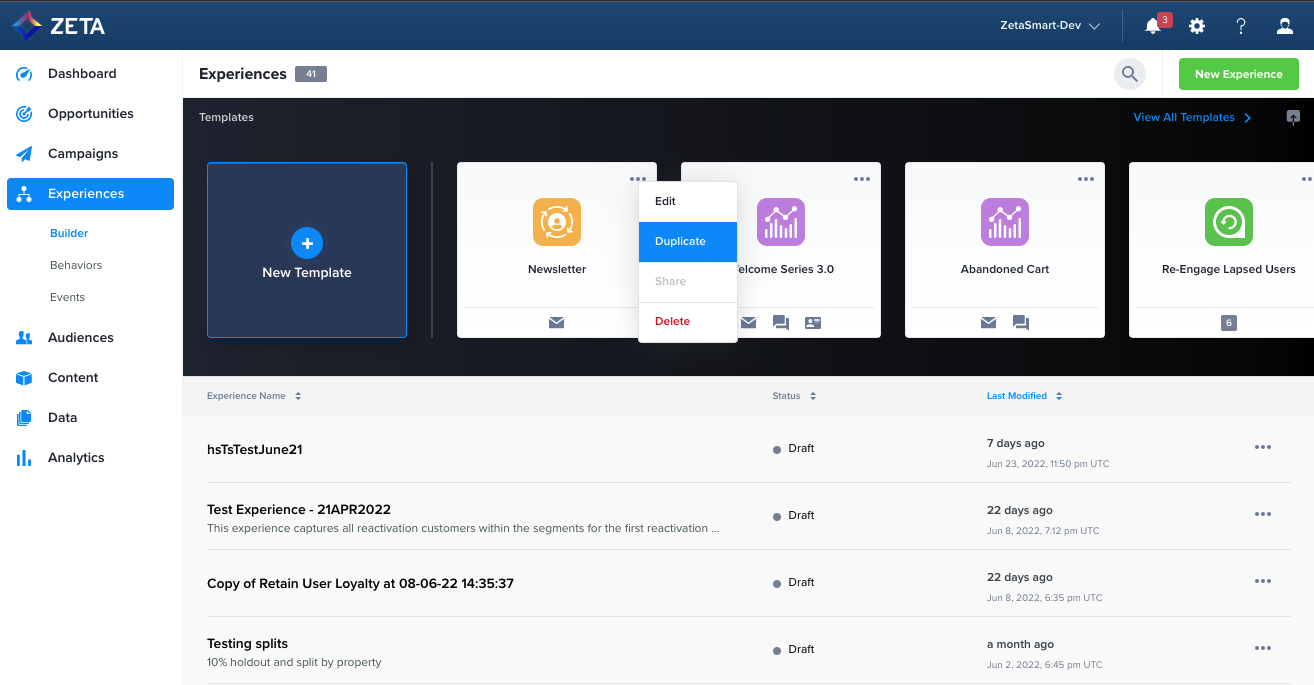Click the help question mark icon
Screen dimensions: 1314x685
coord(1241,26)
